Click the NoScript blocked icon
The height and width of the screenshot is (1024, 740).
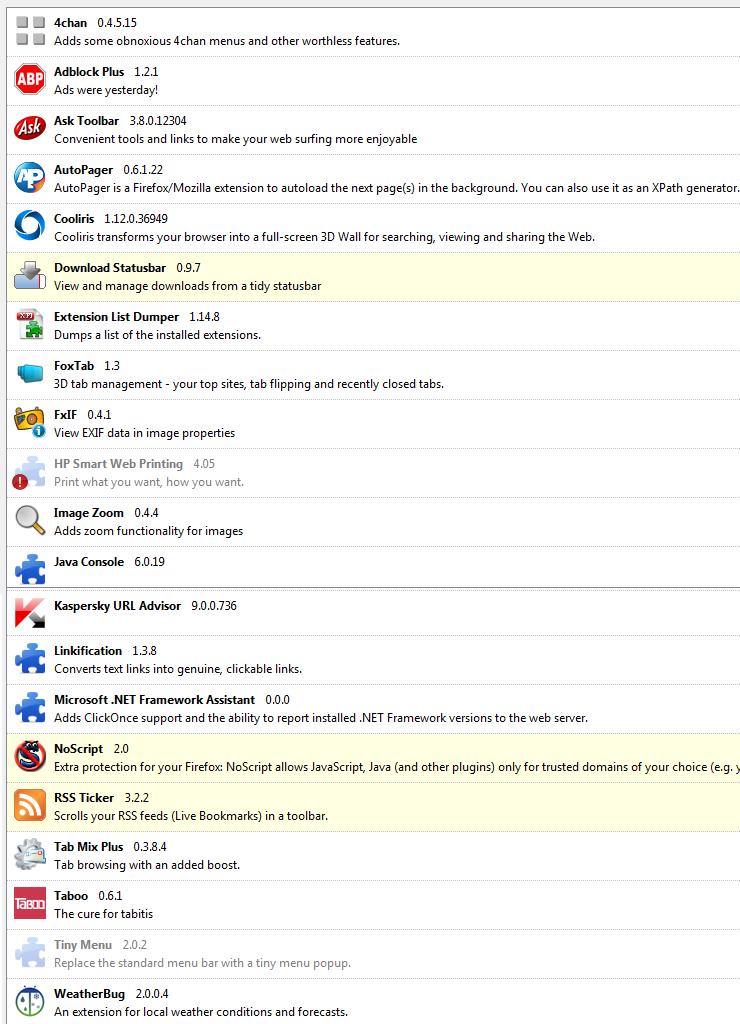click(30, 756)
